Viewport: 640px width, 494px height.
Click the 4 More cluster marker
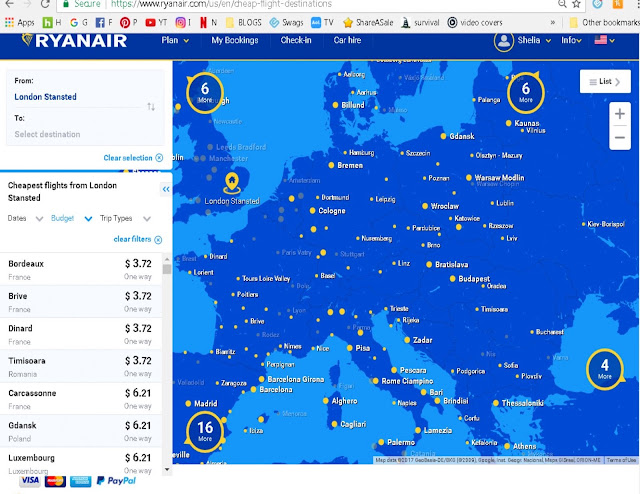click(605, 369)
